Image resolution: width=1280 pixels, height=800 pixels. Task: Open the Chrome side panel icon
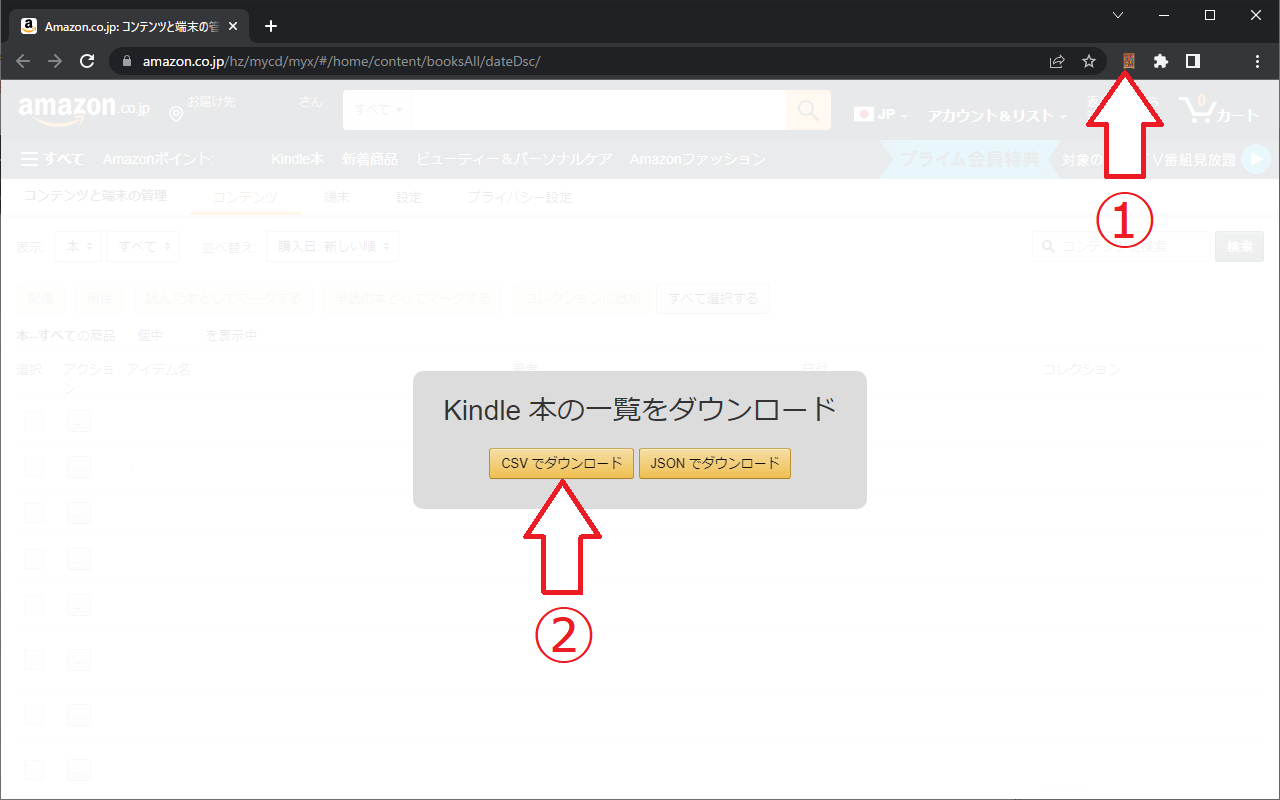pos(1192,61)
